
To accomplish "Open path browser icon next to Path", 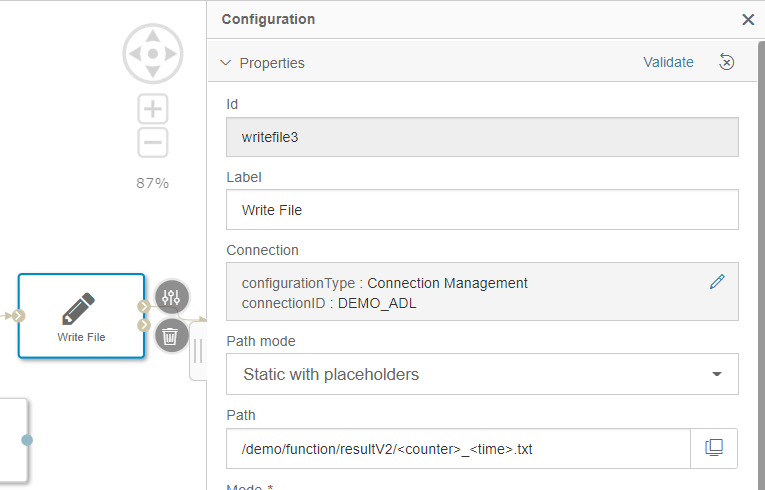I will tap(714, 448).
